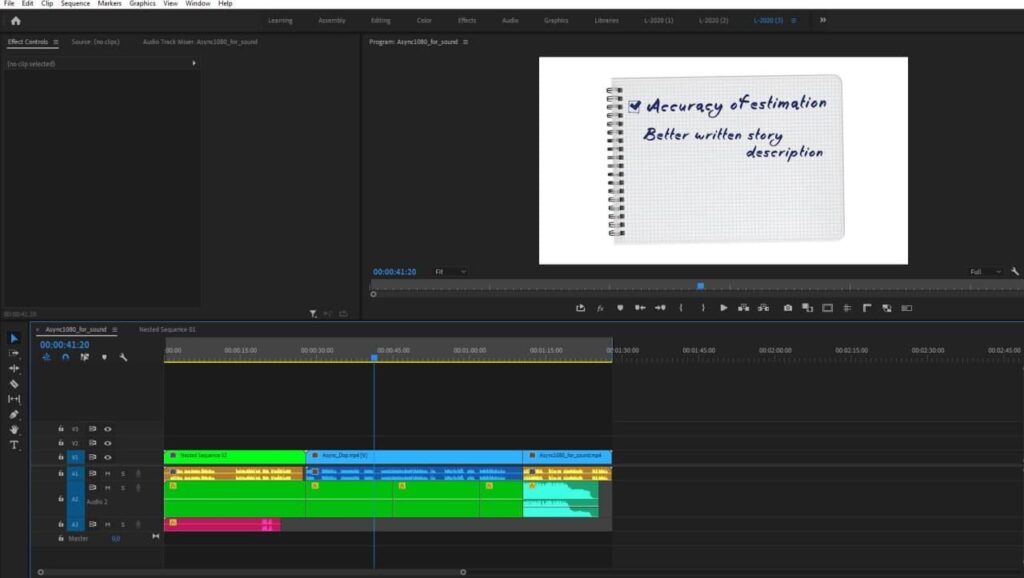1024x578 pixels.
Task: Toggle lock on track V2
Action: click(61, 443)
